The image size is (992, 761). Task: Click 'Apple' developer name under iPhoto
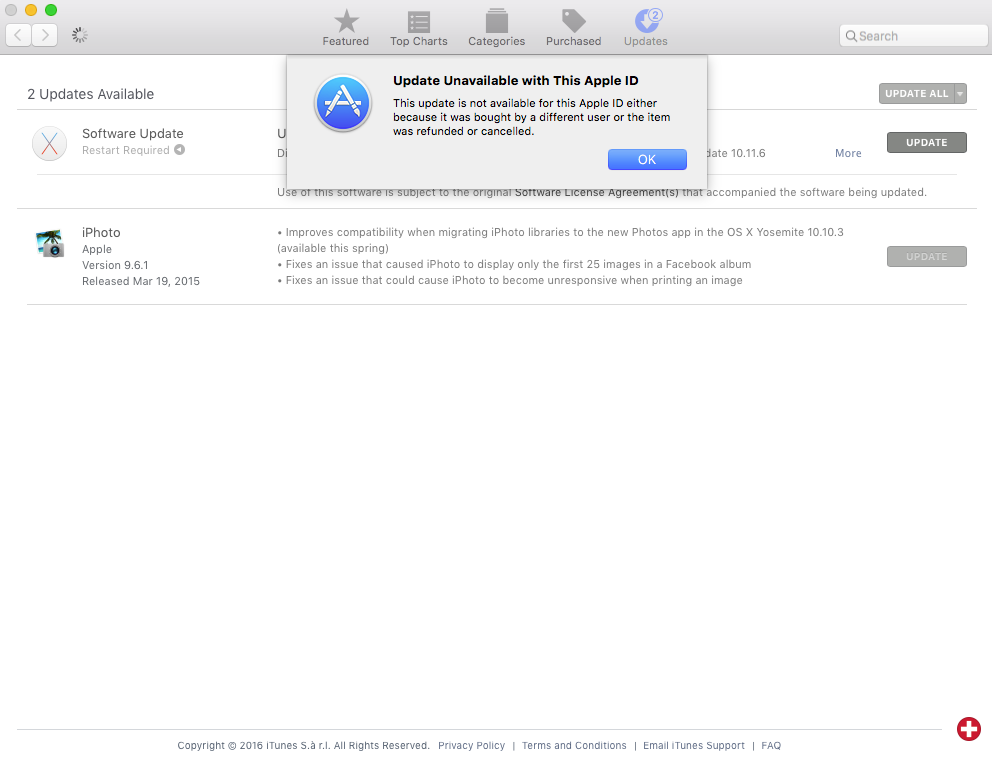(97, 249)
